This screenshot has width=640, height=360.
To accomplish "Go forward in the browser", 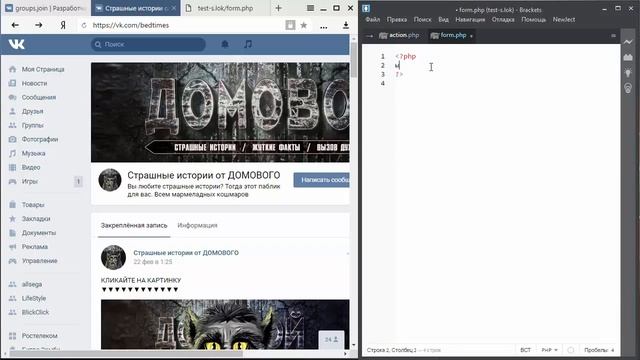I will coord(38,25).
